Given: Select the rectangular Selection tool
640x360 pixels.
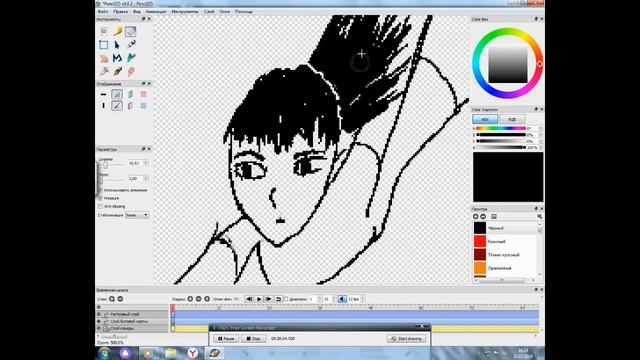Looking at the screenshot, I should tap(104, 44).
